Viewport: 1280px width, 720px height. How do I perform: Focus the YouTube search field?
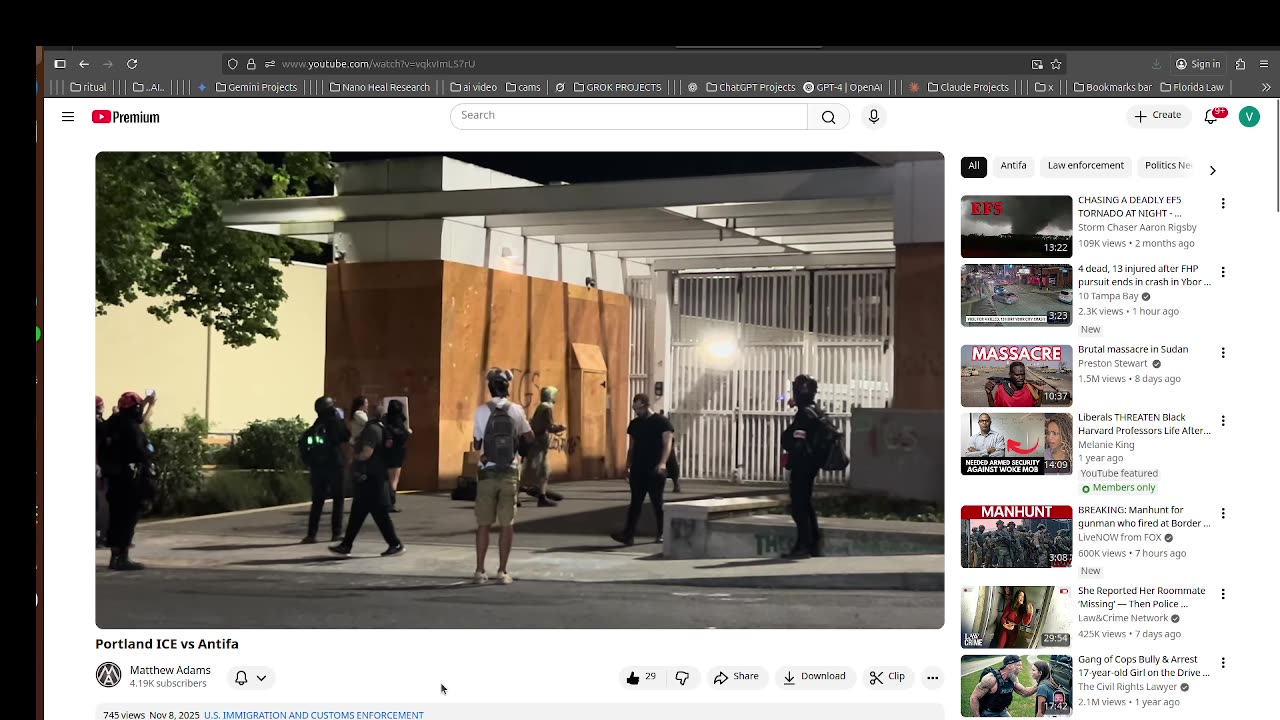[x=629, y=116]
